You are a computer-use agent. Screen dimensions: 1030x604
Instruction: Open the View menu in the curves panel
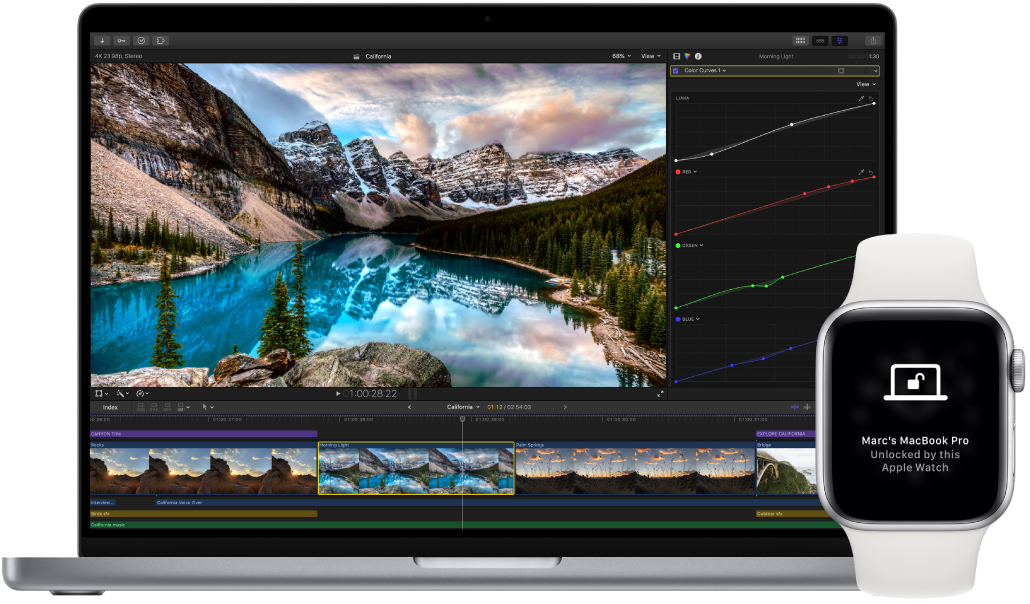[x=865, y=84]
